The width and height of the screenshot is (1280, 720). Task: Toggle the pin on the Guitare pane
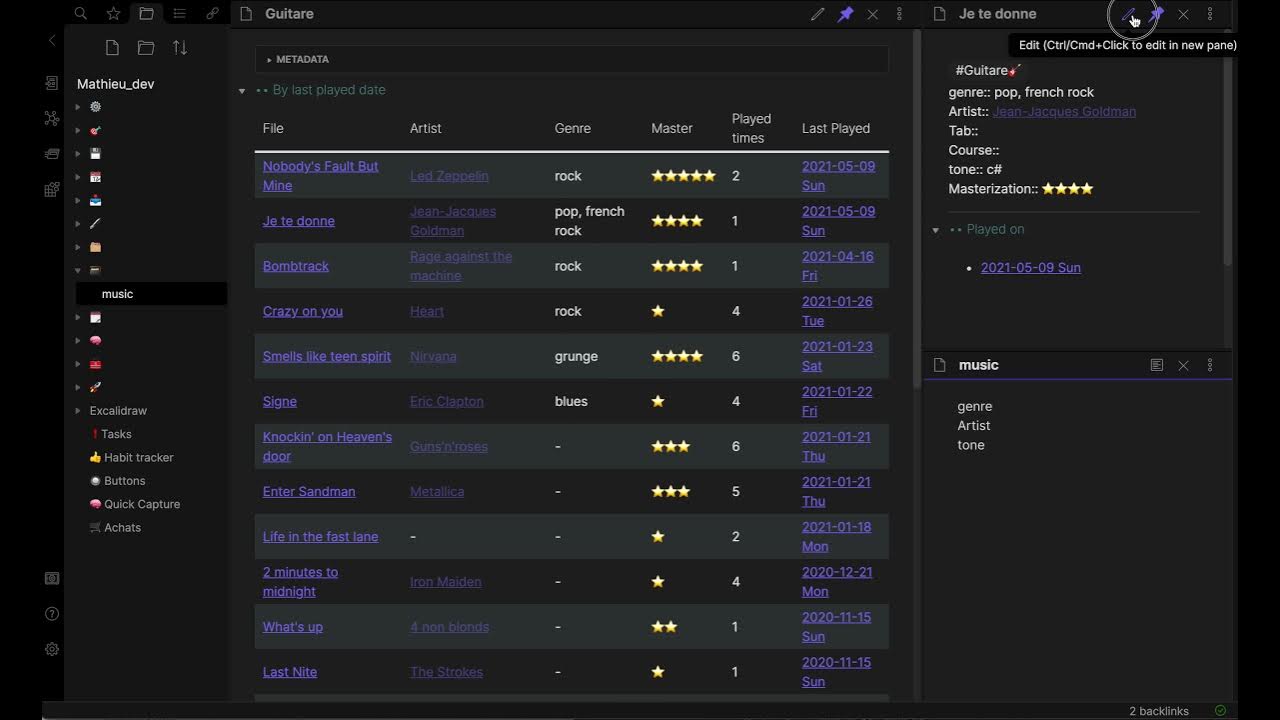845,14
